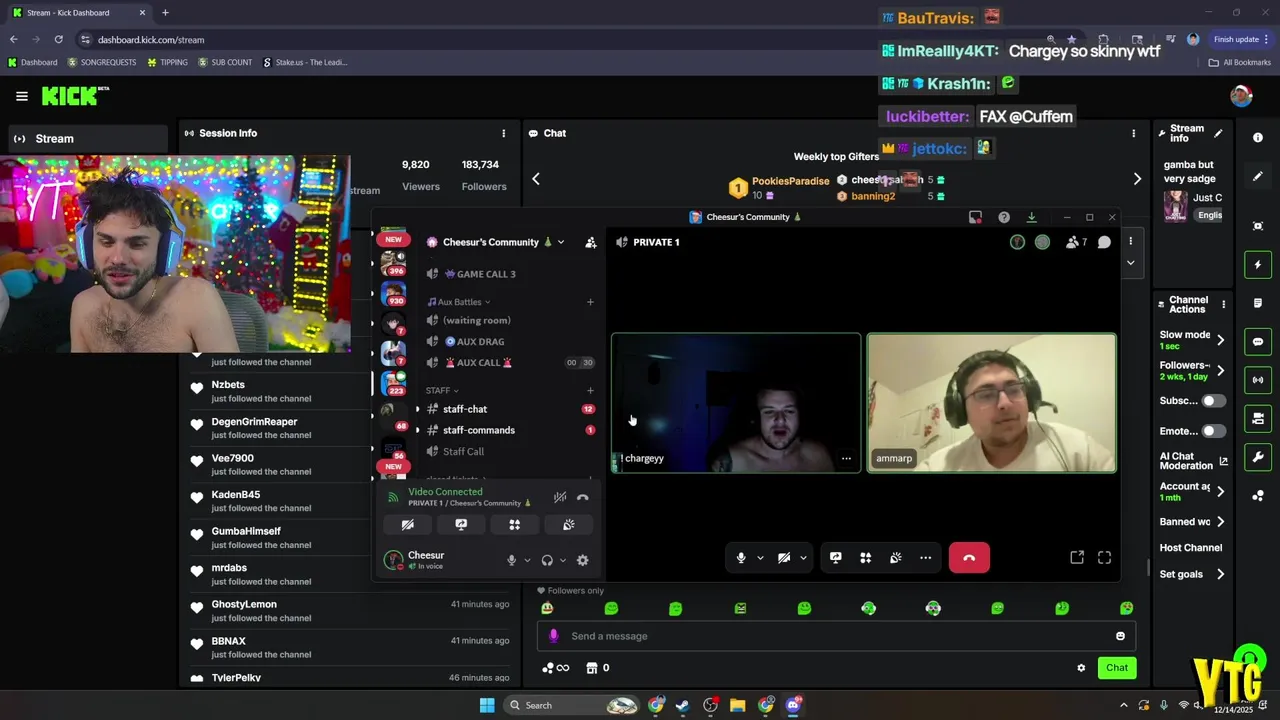
Task: Mute microphone in Discord call bar
Action: 741,558
